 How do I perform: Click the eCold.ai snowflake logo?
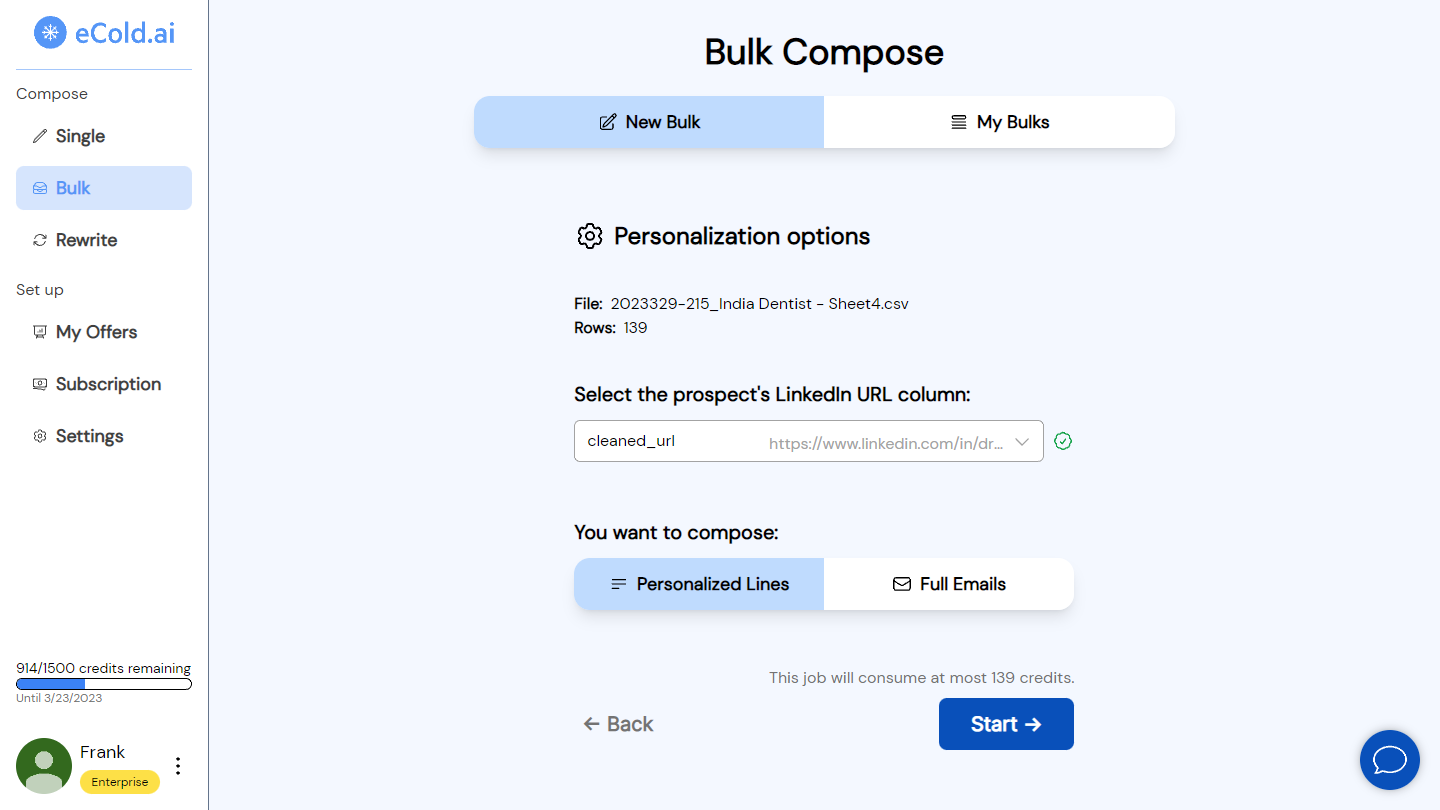coord(50,32)
